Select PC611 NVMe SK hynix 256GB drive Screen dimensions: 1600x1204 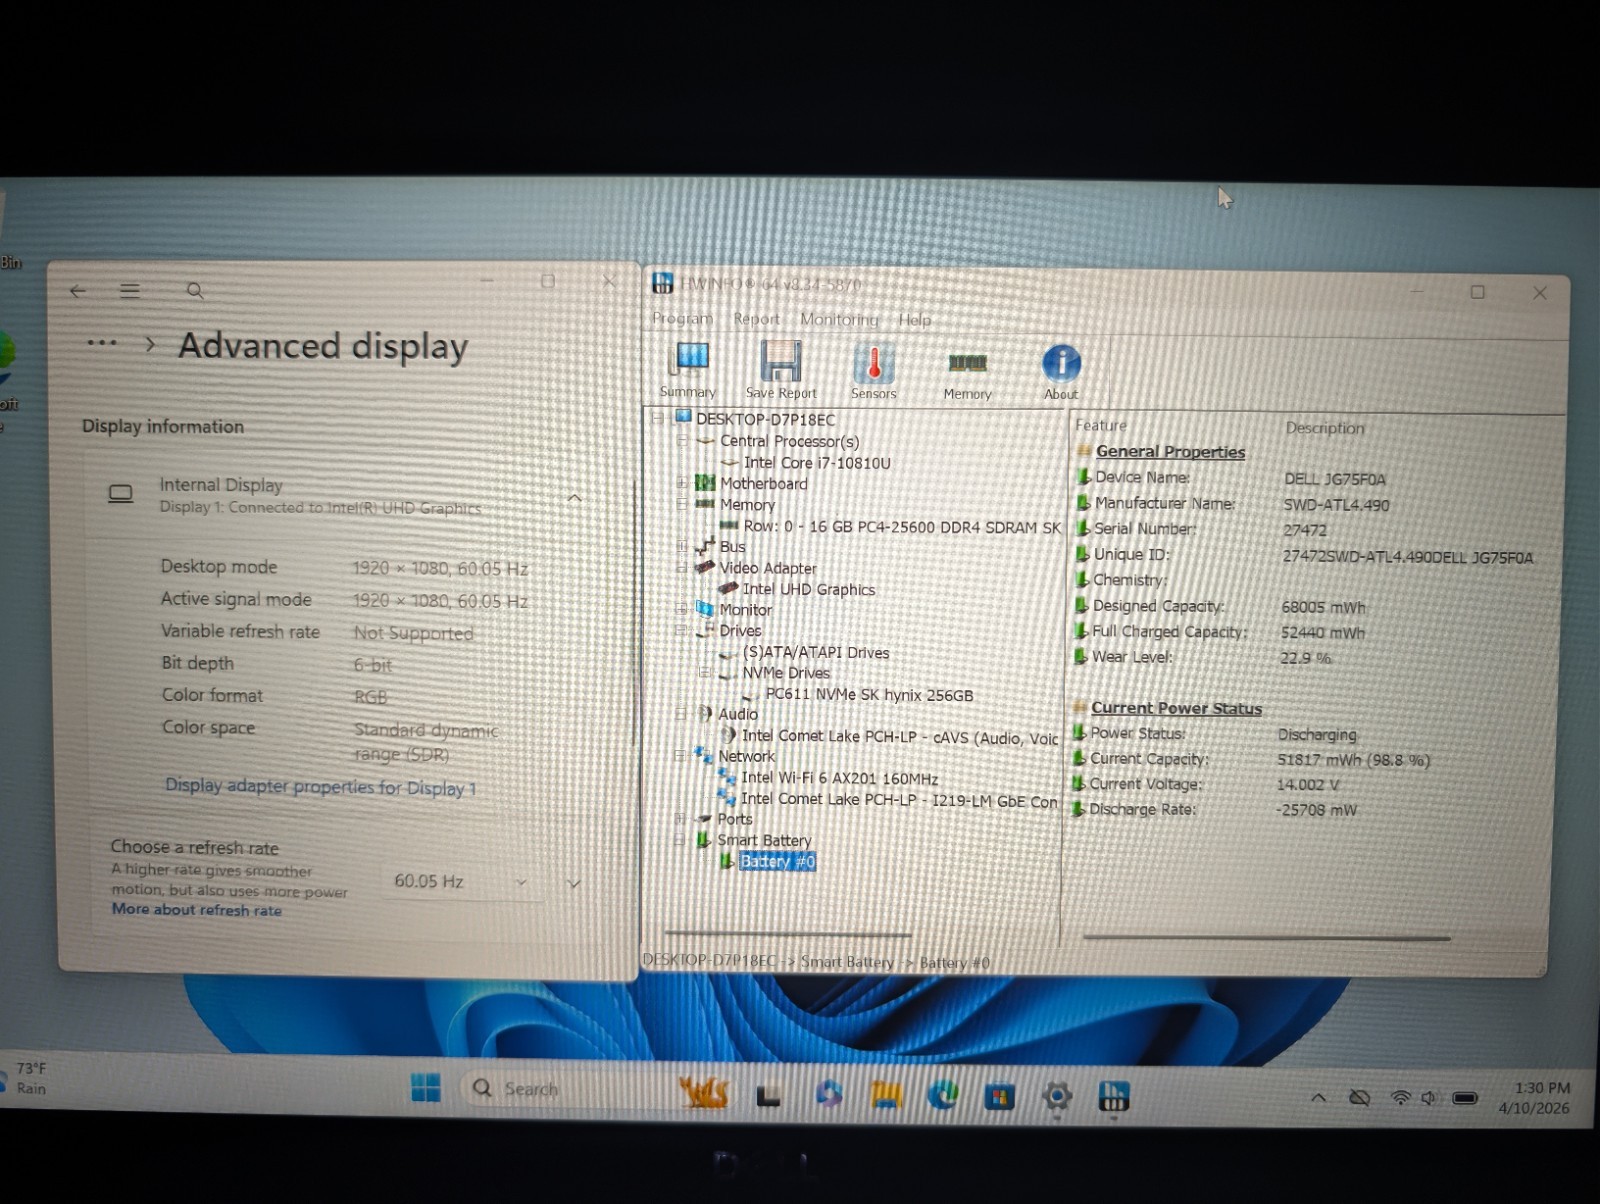[868, 695]
